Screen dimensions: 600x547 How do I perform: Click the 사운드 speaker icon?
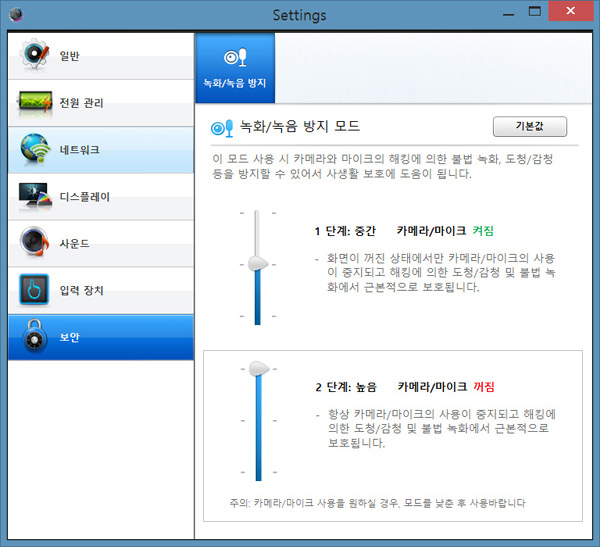(34, 242)
